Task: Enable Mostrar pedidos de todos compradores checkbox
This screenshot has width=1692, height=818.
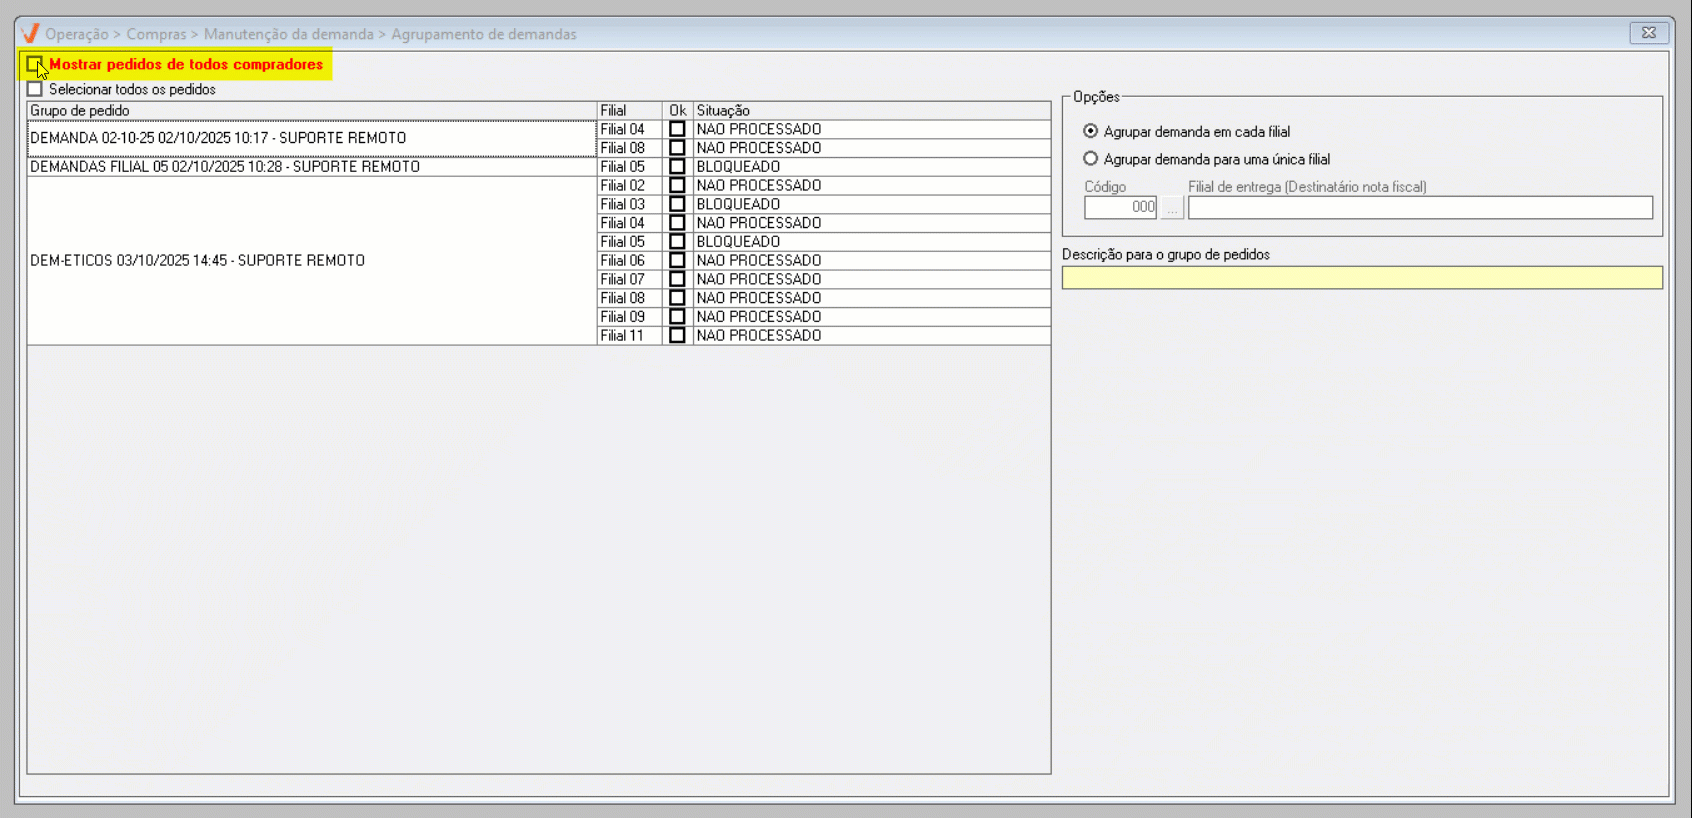Action: point(35,64)
